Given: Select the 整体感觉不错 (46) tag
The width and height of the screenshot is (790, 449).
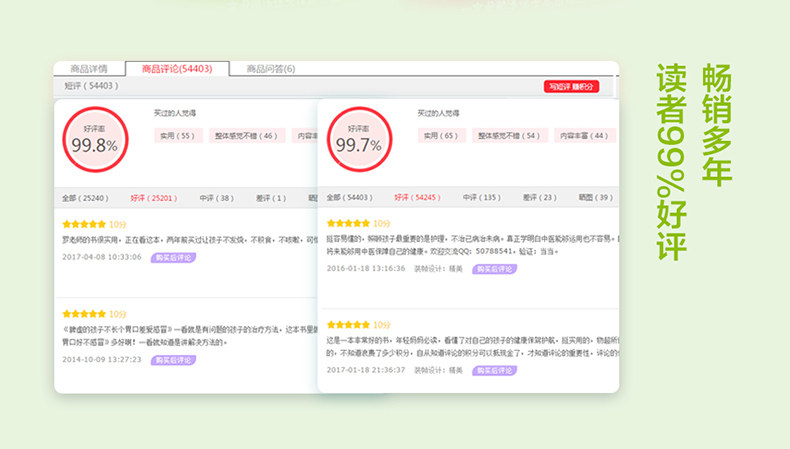Looking at the screenshot, I should [x=246, y=136].
